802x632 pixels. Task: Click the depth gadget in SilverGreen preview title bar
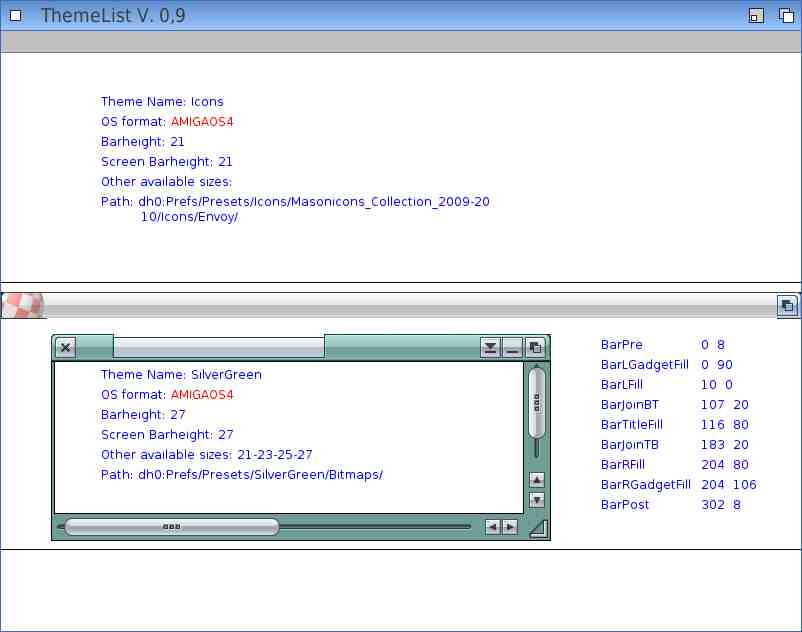[x=537, y=347]
